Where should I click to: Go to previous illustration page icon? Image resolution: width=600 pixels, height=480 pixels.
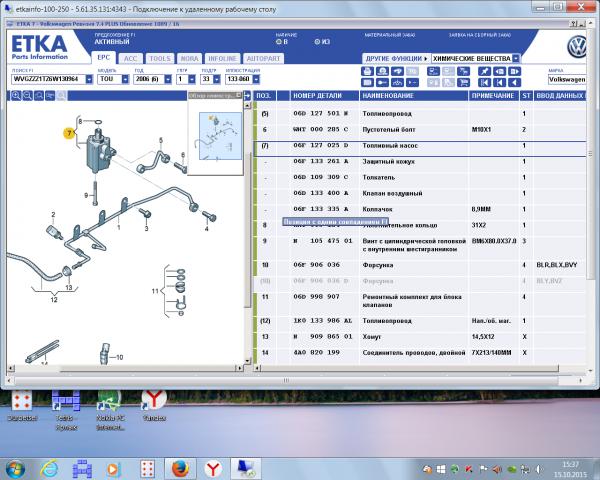coord(499,71)
